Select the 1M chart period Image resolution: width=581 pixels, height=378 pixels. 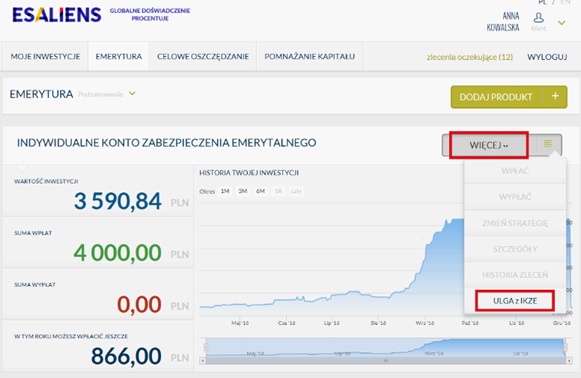coord(225,191)
